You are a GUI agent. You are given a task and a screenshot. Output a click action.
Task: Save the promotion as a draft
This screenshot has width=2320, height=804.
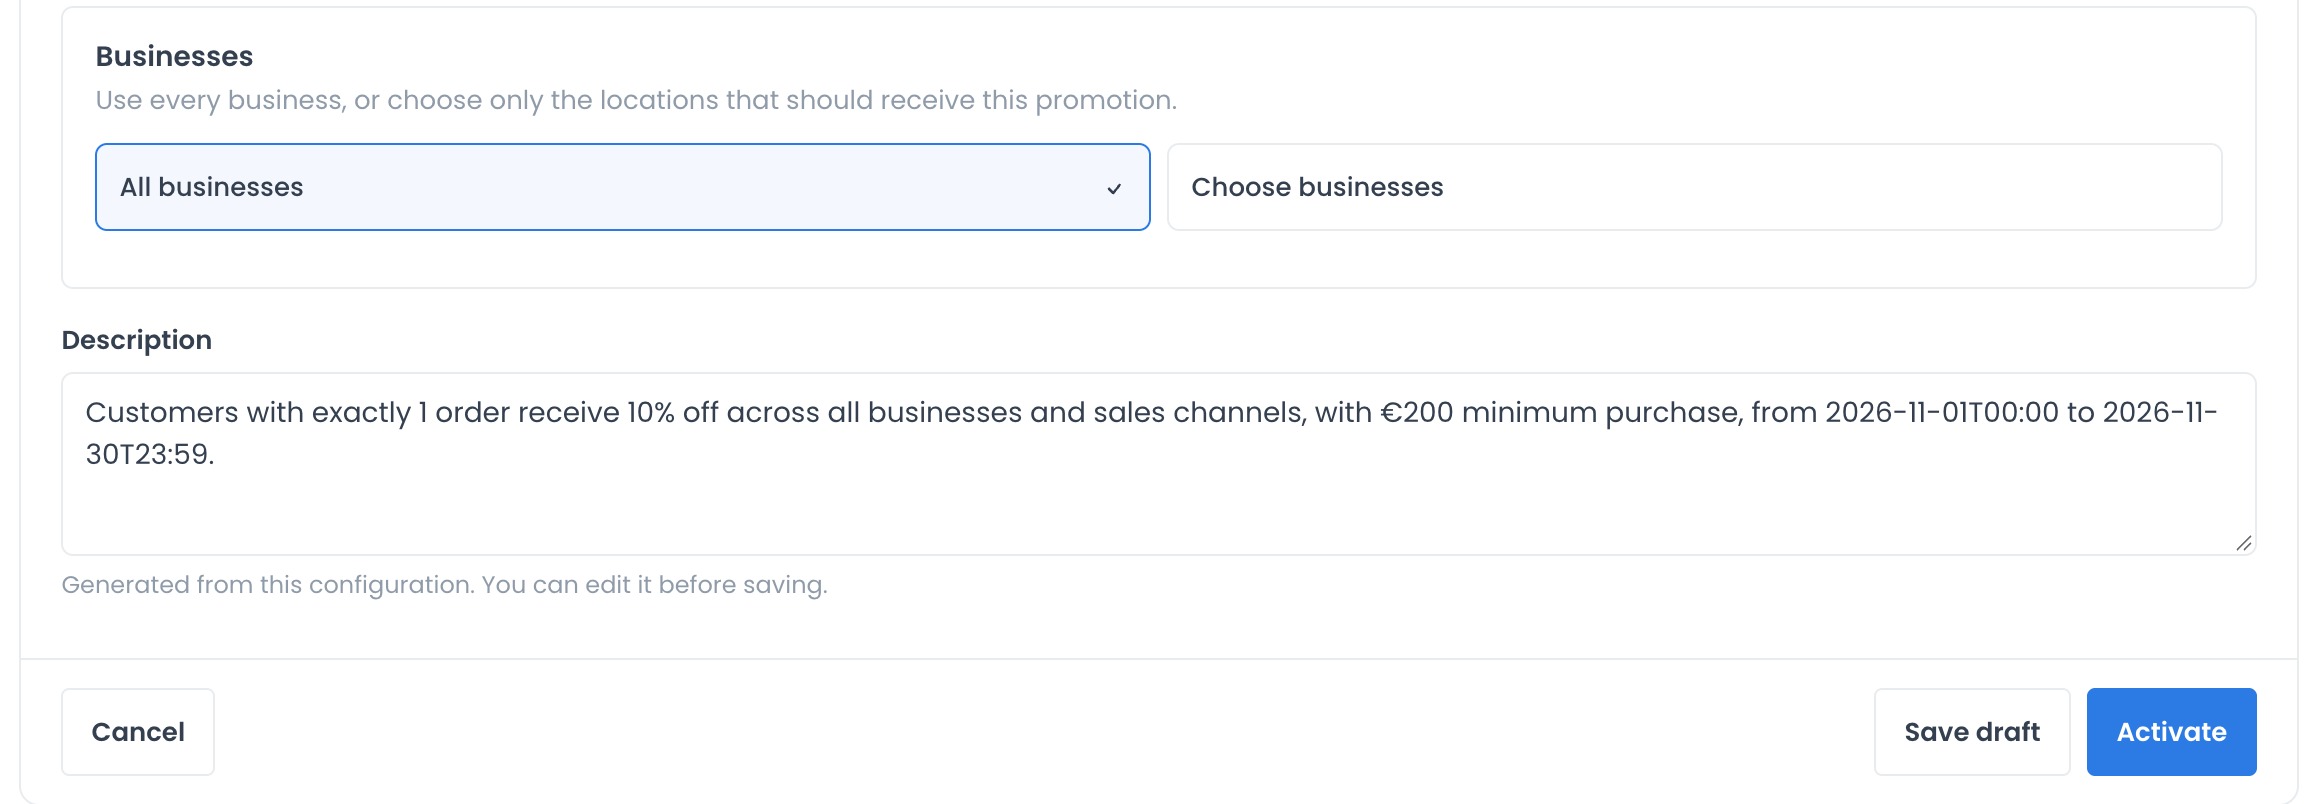1972,732
